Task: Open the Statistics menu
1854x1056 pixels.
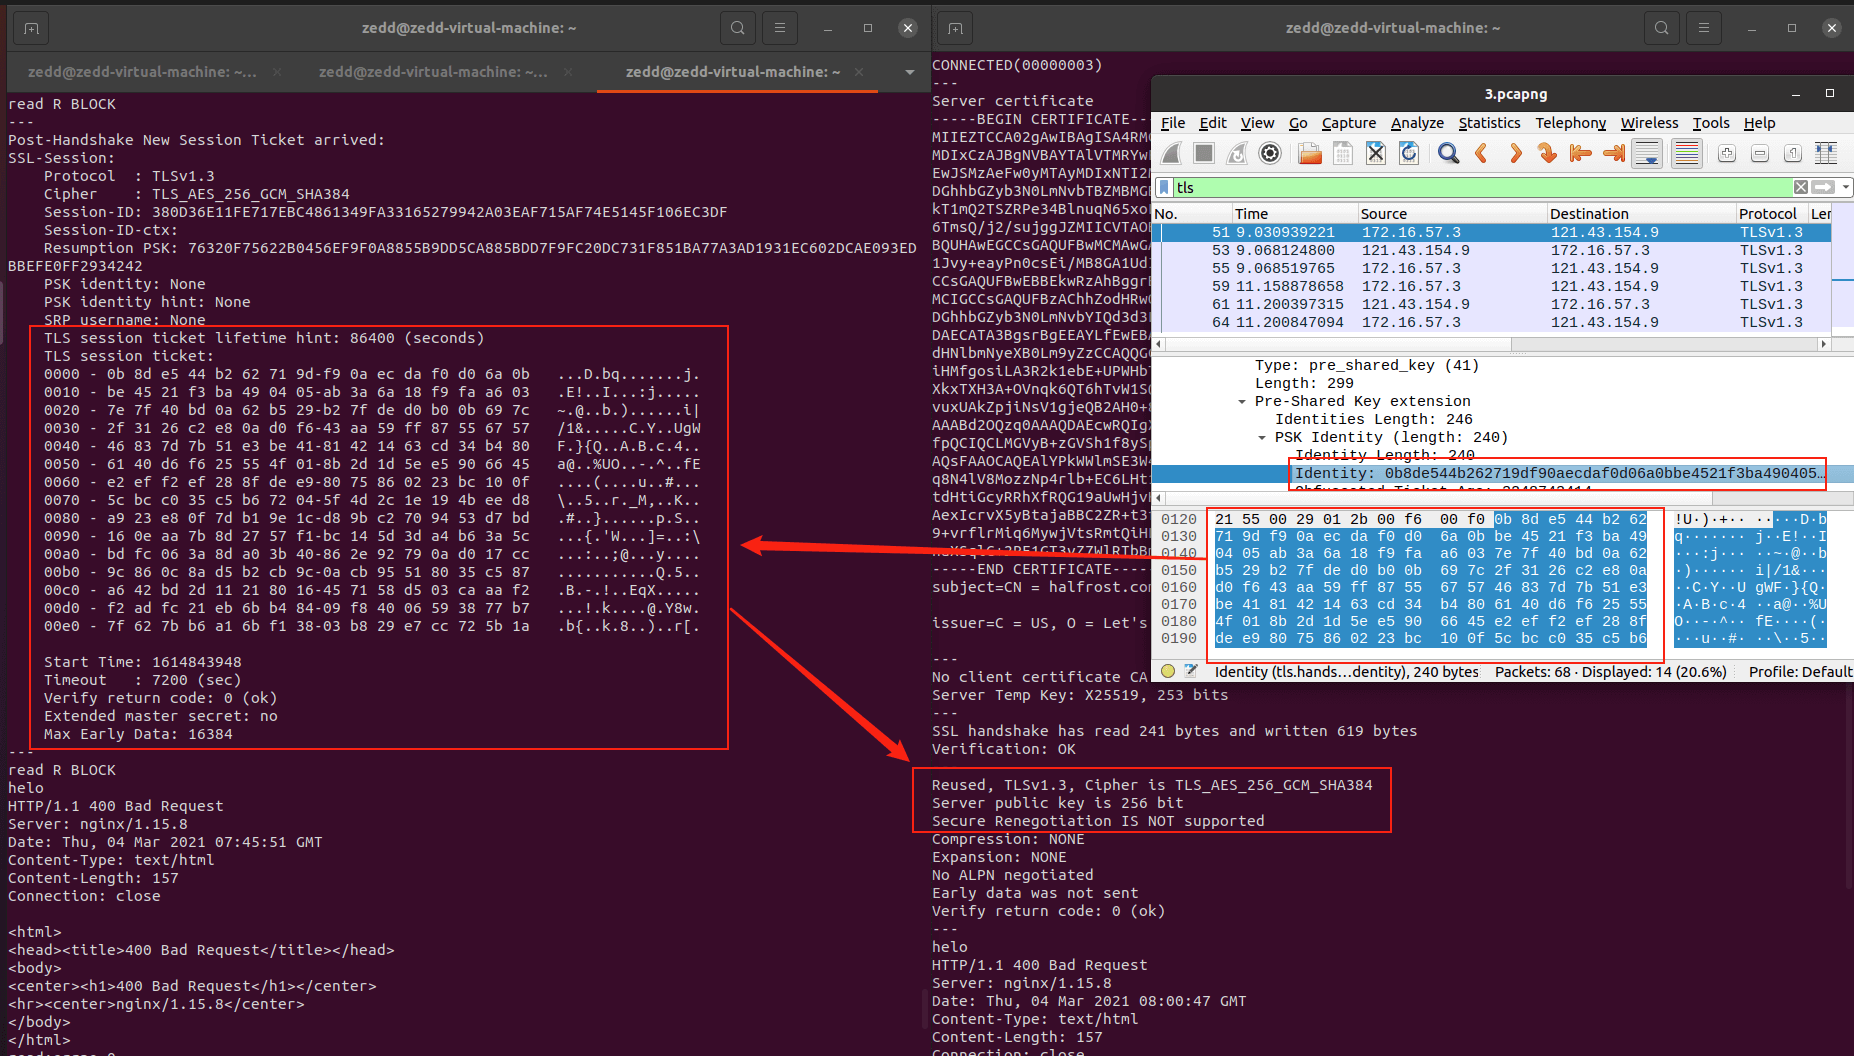Action: 1489,123
